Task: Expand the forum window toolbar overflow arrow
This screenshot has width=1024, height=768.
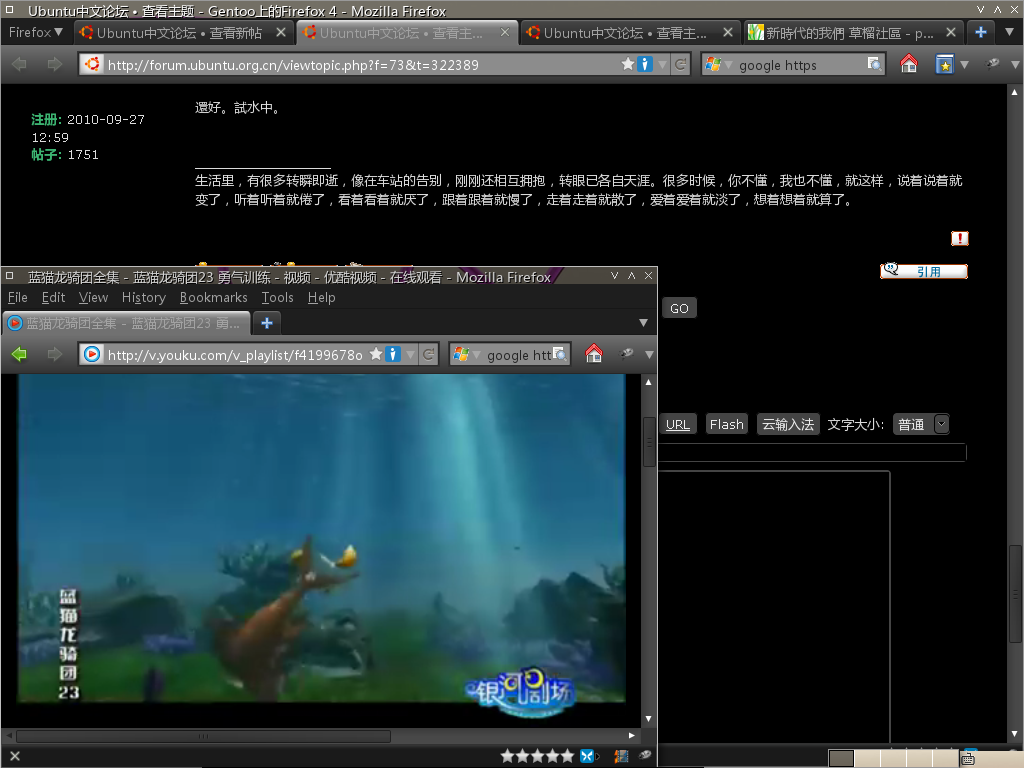Action: (x=1015, y=65)
